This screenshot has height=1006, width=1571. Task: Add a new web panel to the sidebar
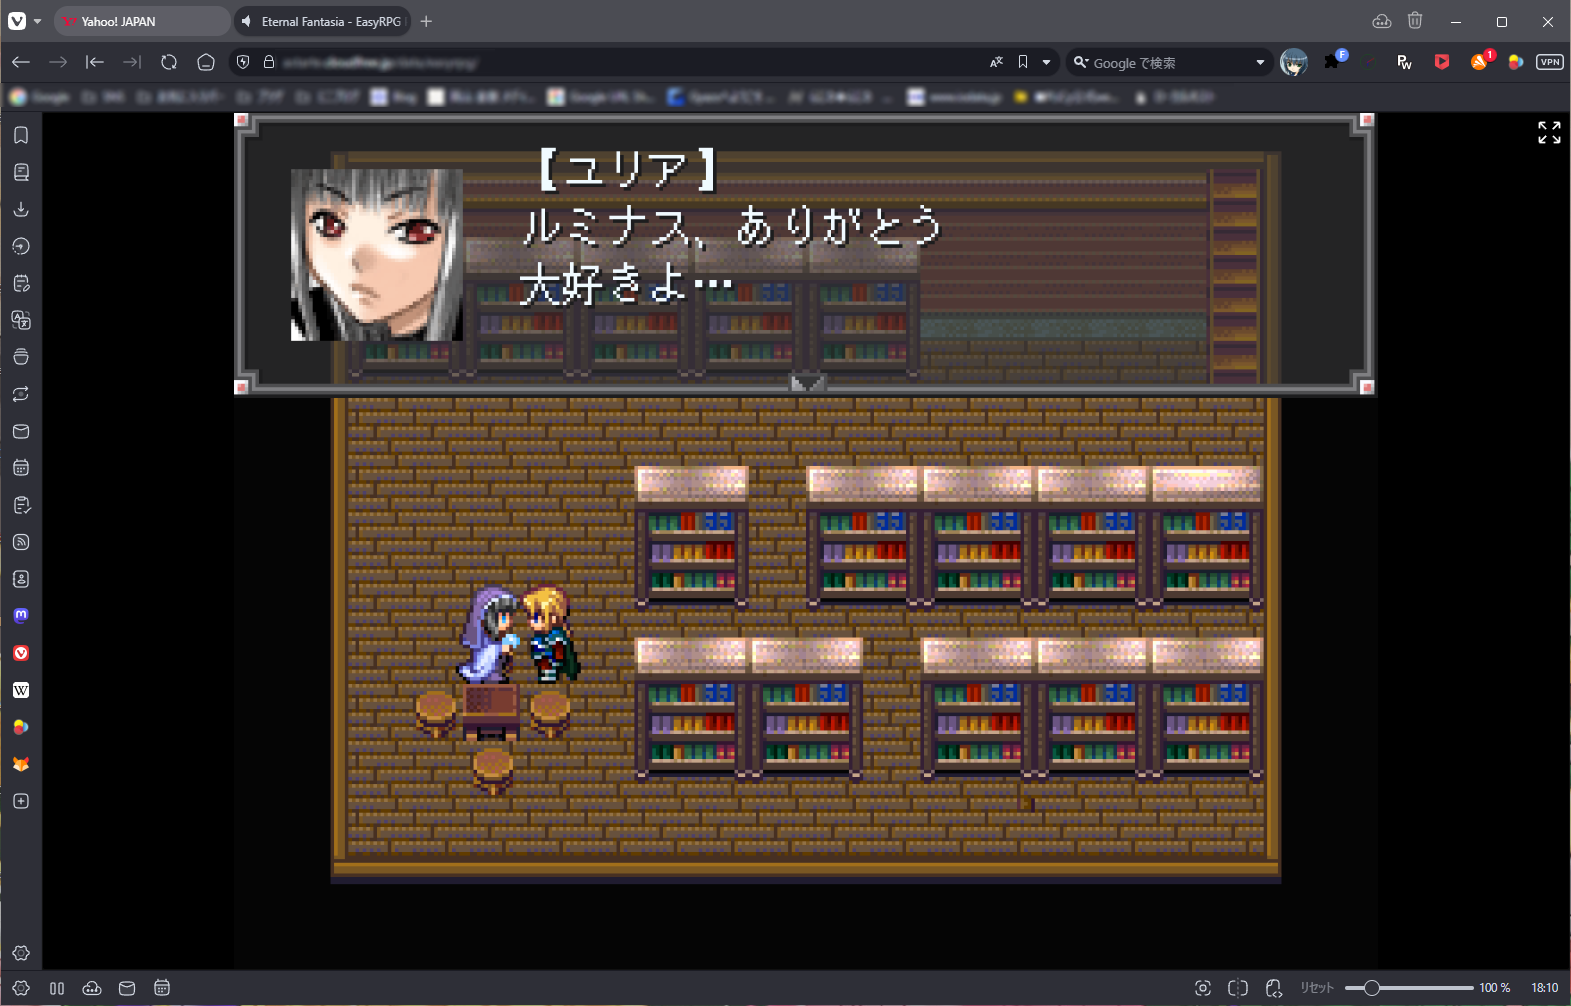coord(21,801)
